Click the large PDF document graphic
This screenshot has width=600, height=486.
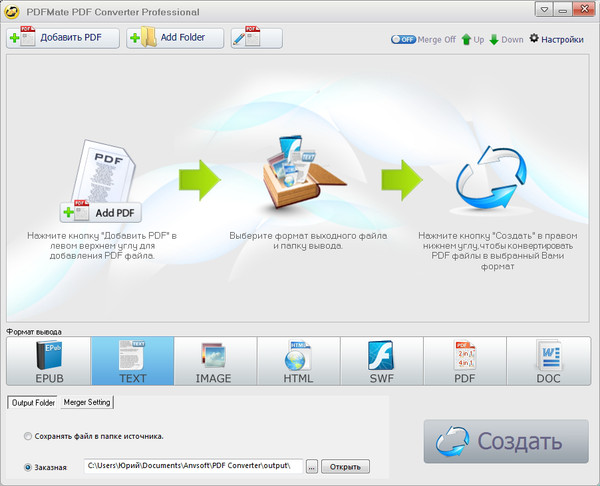coord(104,171)
